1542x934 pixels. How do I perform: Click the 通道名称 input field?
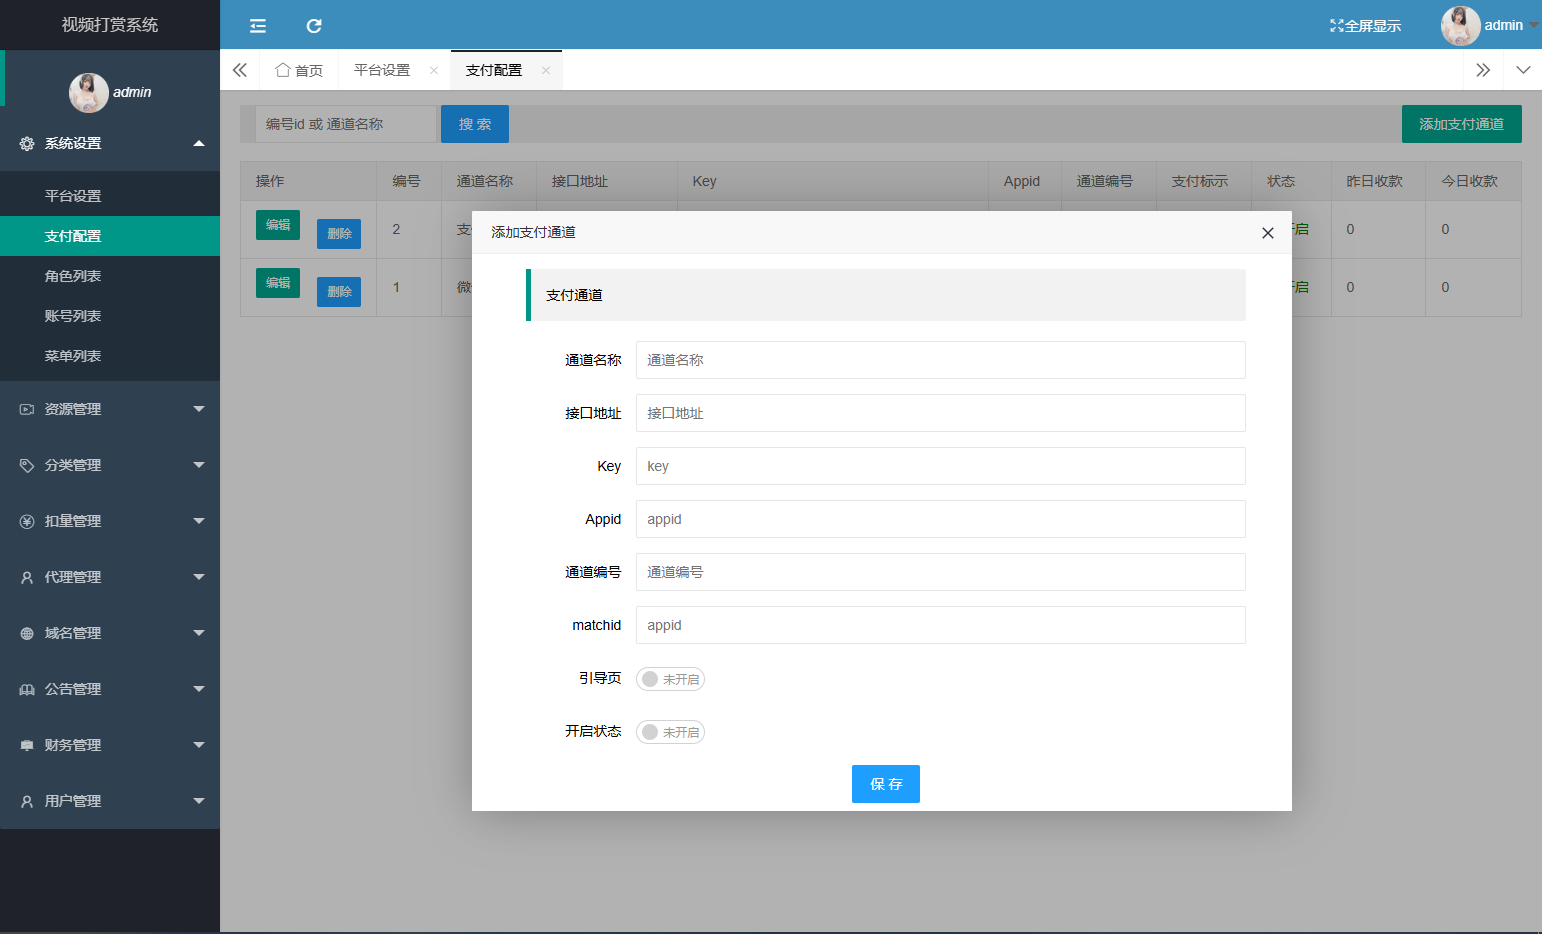[x=941, y=360]
